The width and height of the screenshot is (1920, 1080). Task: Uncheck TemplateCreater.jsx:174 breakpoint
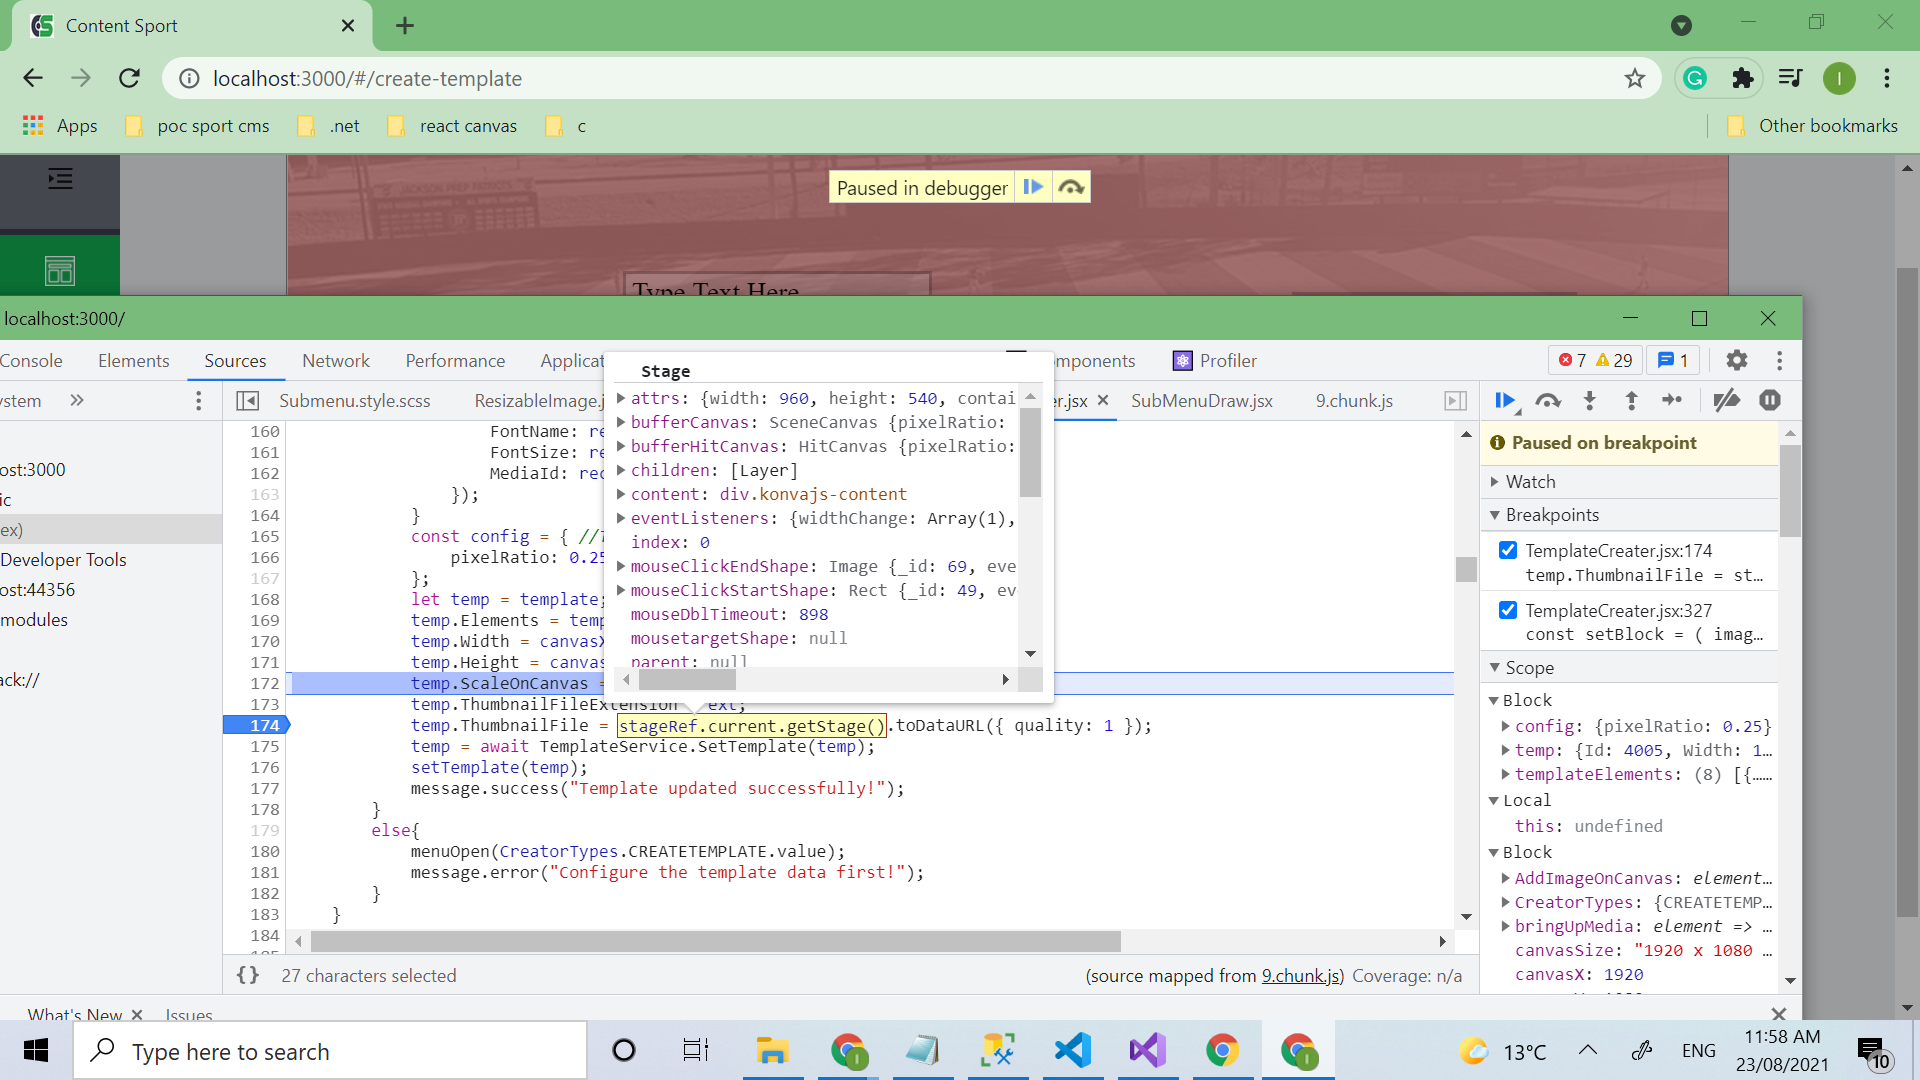point(1508,550)
